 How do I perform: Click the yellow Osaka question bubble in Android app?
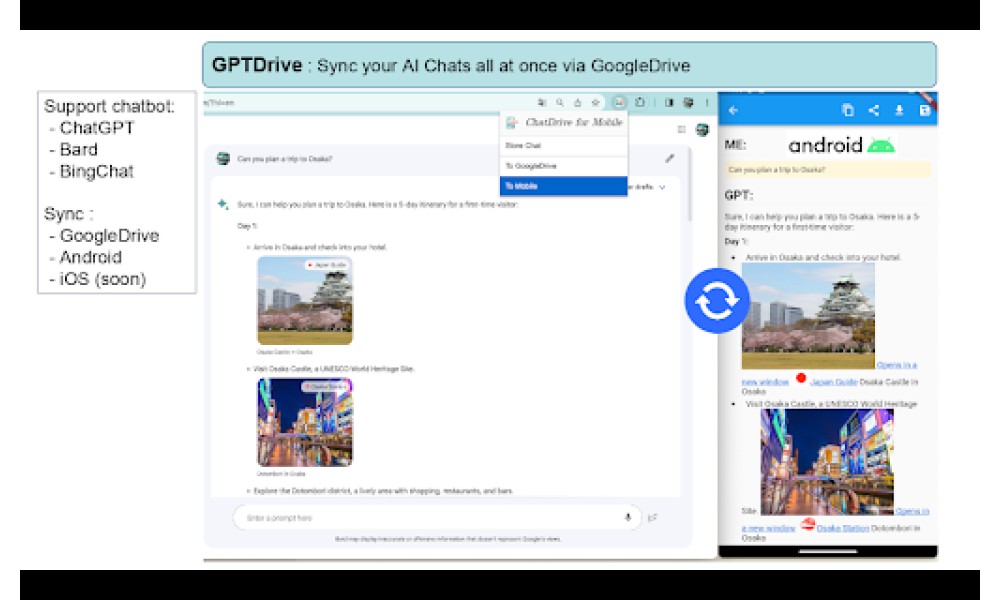[x=827, y=170]
